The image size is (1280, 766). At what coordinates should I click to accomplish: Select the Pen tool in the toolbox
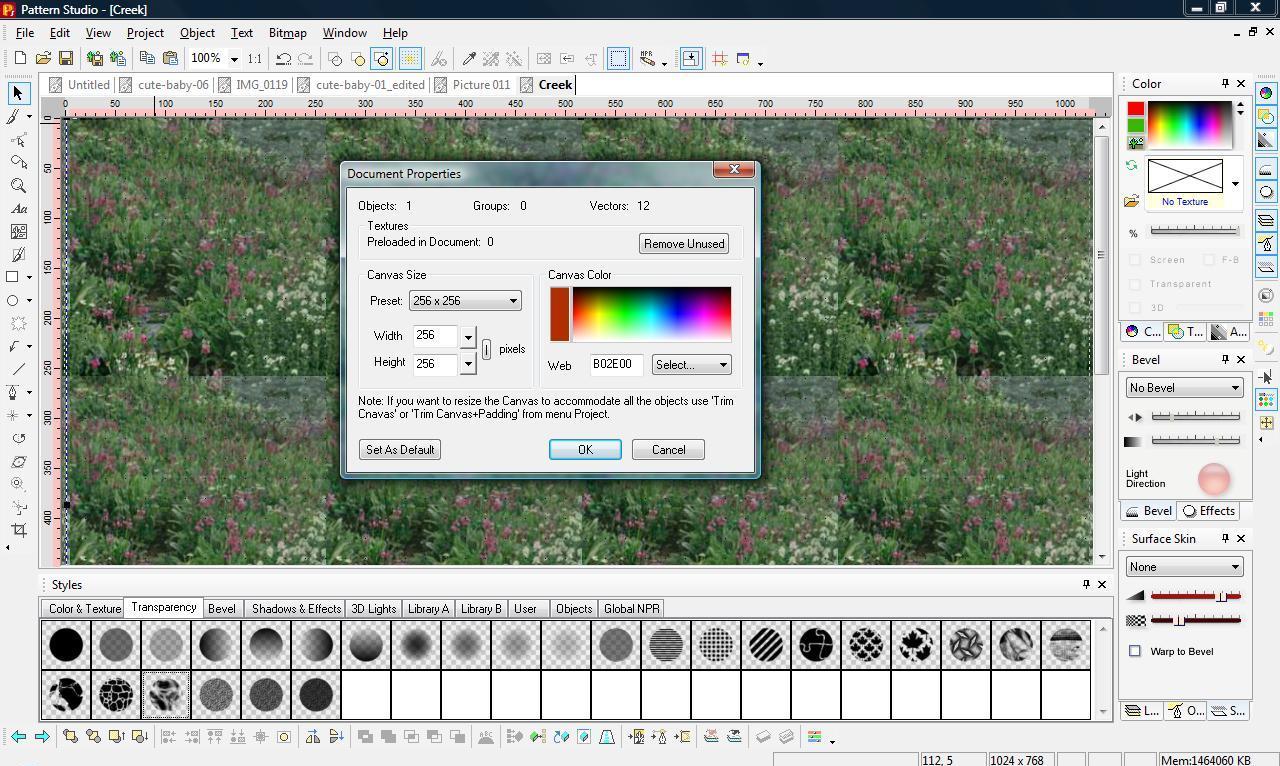tap(14, 392)
